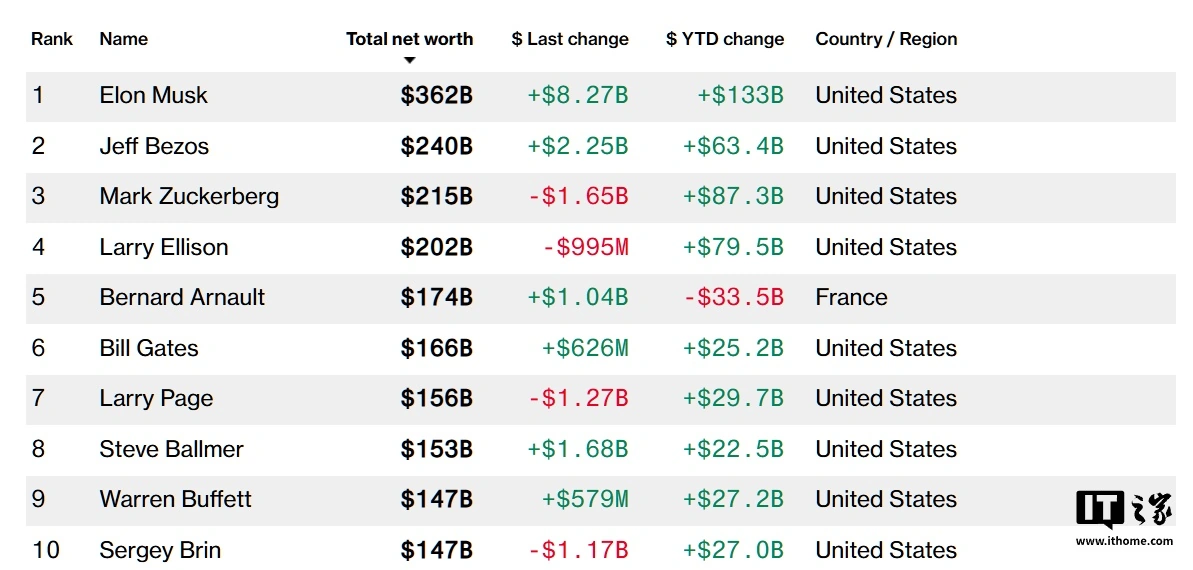Viewport: 1193px width, 570px height.
Task: Open Sergey Brin's profile link
Action: (160, 550)
